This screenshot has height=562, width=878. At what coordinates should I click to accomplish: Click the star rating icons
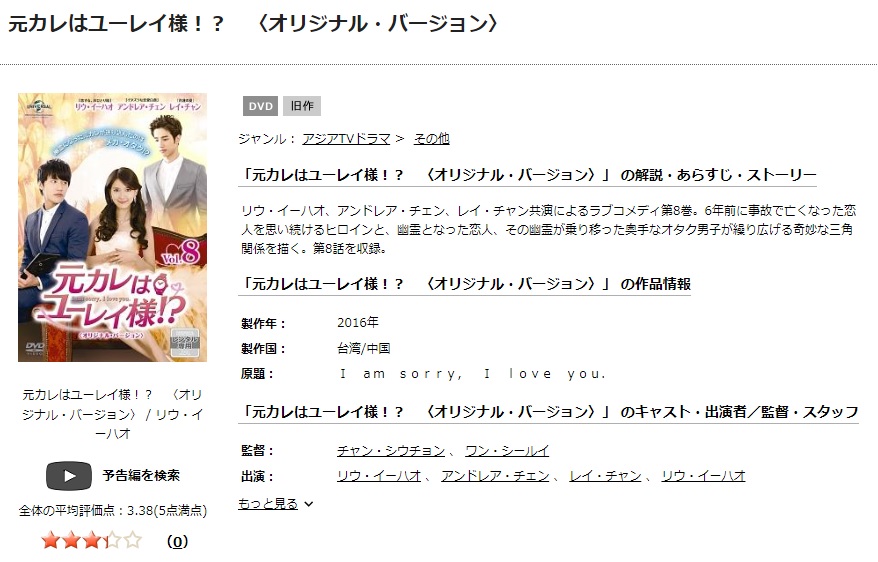click(x=92, y=541)
